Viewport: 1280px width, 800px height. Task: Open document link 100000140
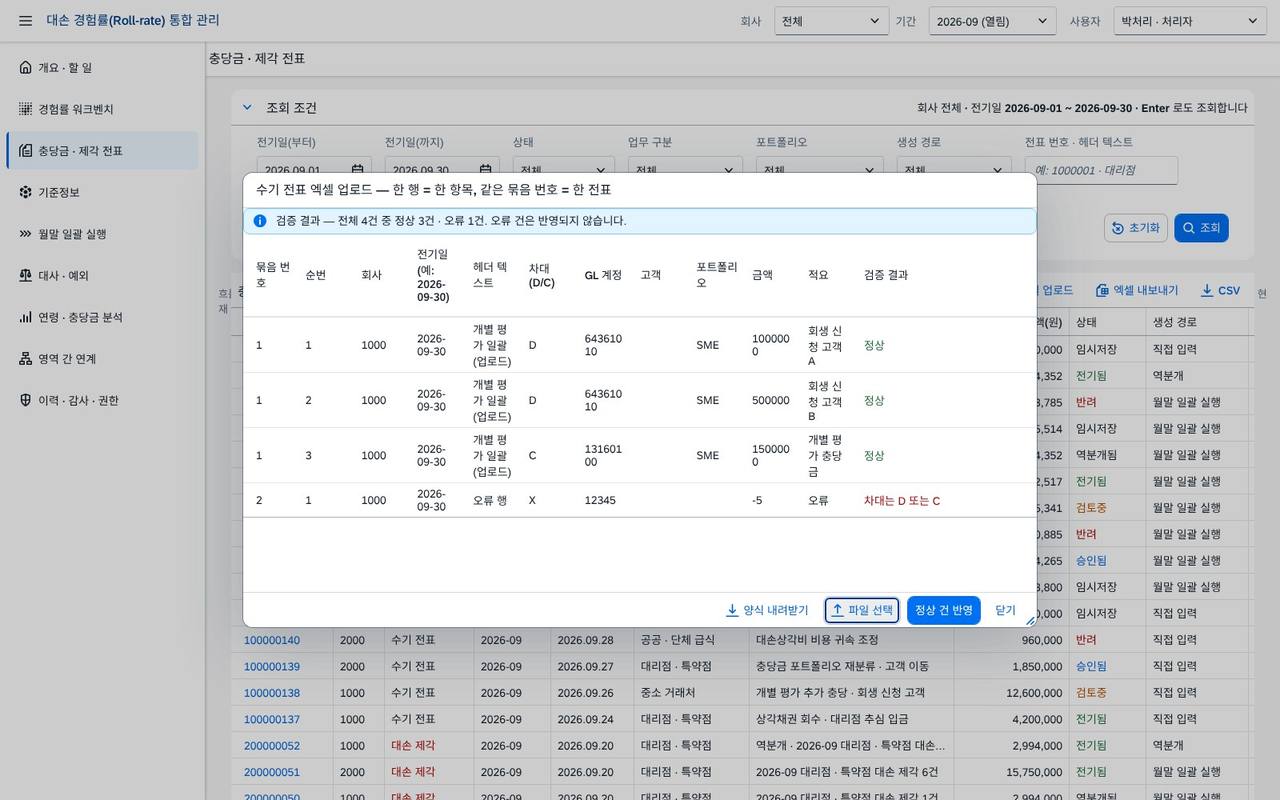coord(272,640)
